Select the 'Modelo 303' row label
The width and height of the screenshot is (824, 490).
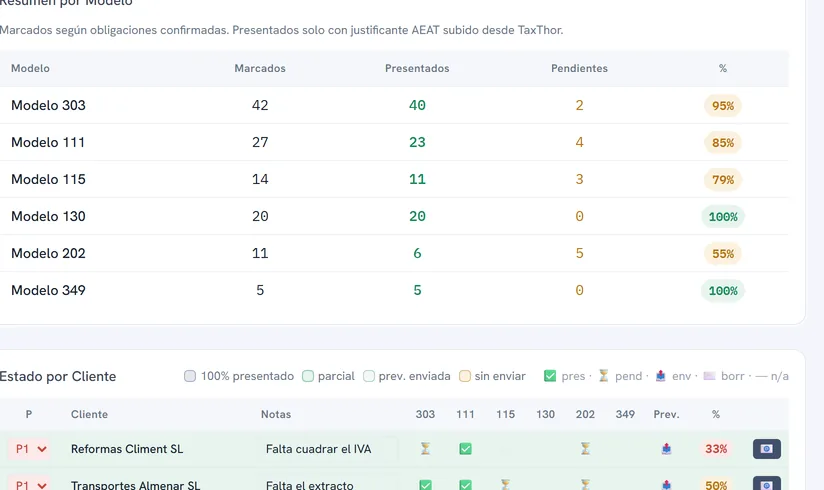tap(48, 105)
